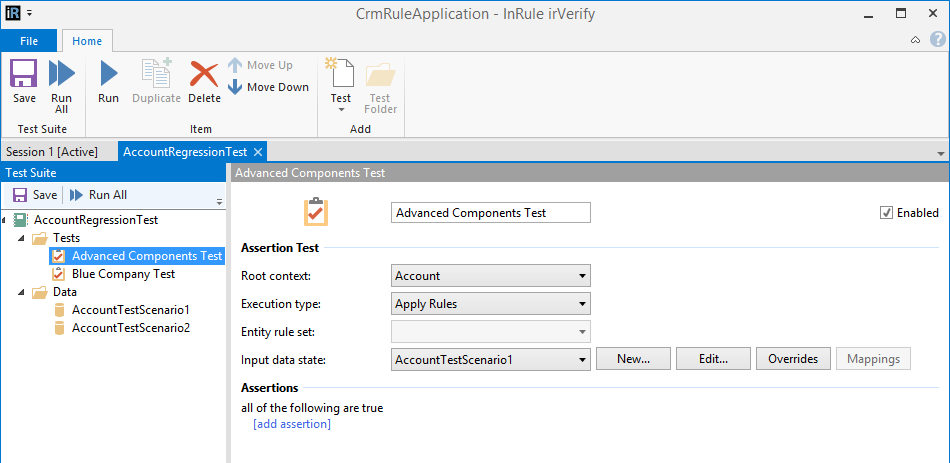Click the Test Folder ribbon icon
The width and height of the screenshot is (950, 463).
click(x=380, y=76)
